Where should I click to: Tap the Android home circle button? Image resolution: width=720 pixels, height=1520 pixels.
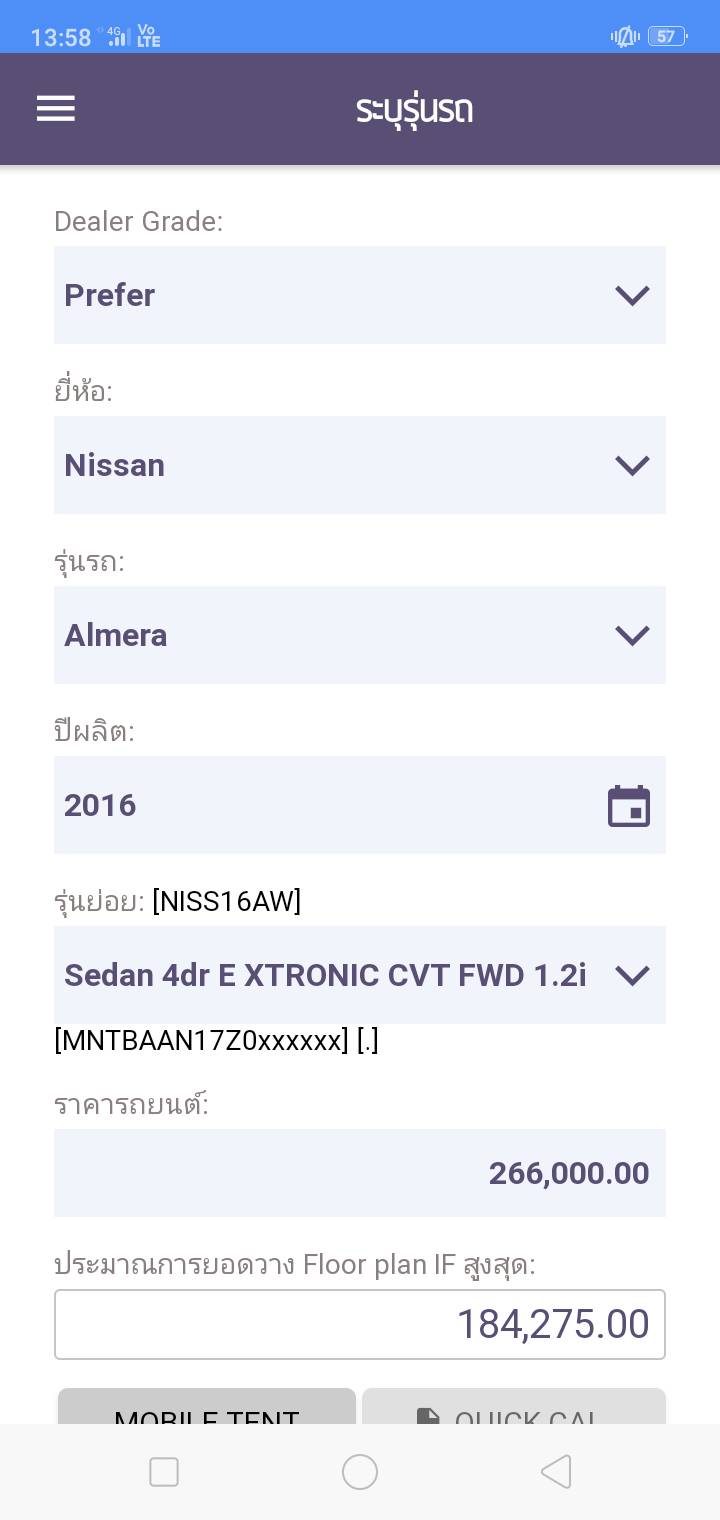pyautogui.click(x=360, y=1472)
